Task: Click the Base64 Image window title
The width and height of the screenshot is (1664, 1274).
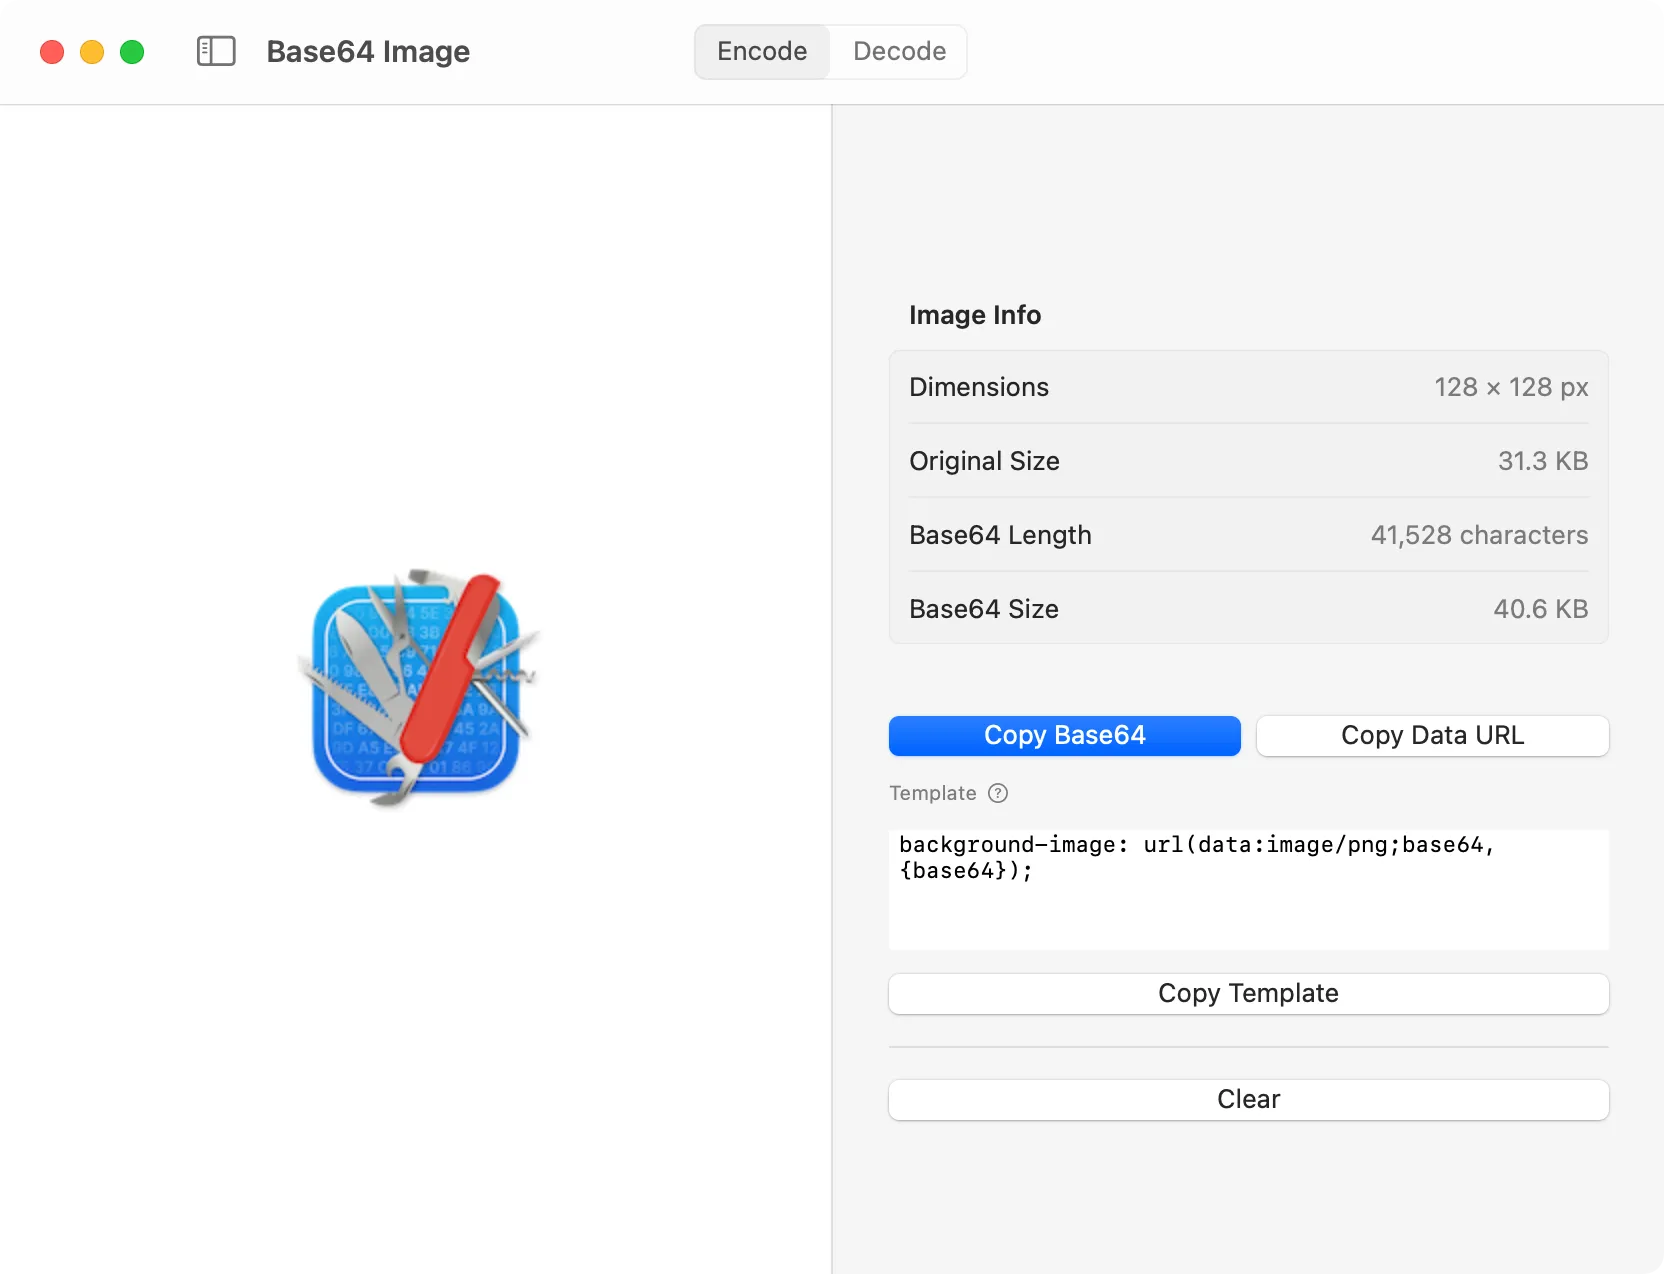Action: pos(368,51)
